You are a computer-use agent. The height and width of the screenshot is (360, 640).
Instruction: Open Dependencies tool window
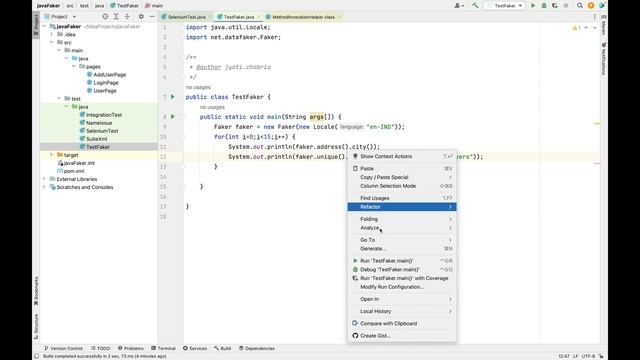coord(257,349)
